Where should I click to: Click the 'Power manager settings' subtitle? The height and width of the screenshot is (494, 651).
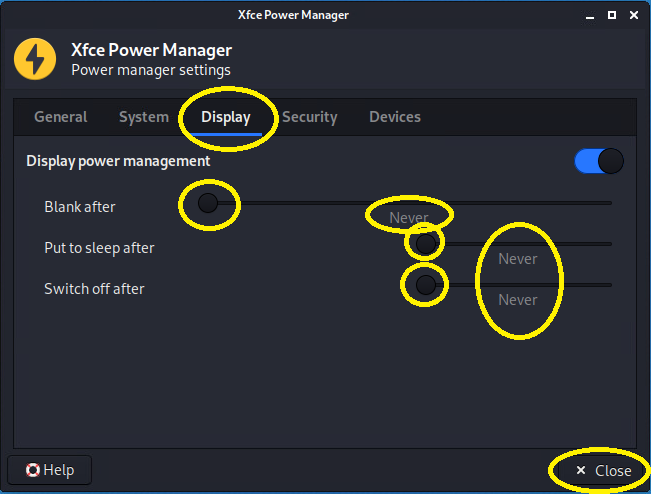(151, 70)
